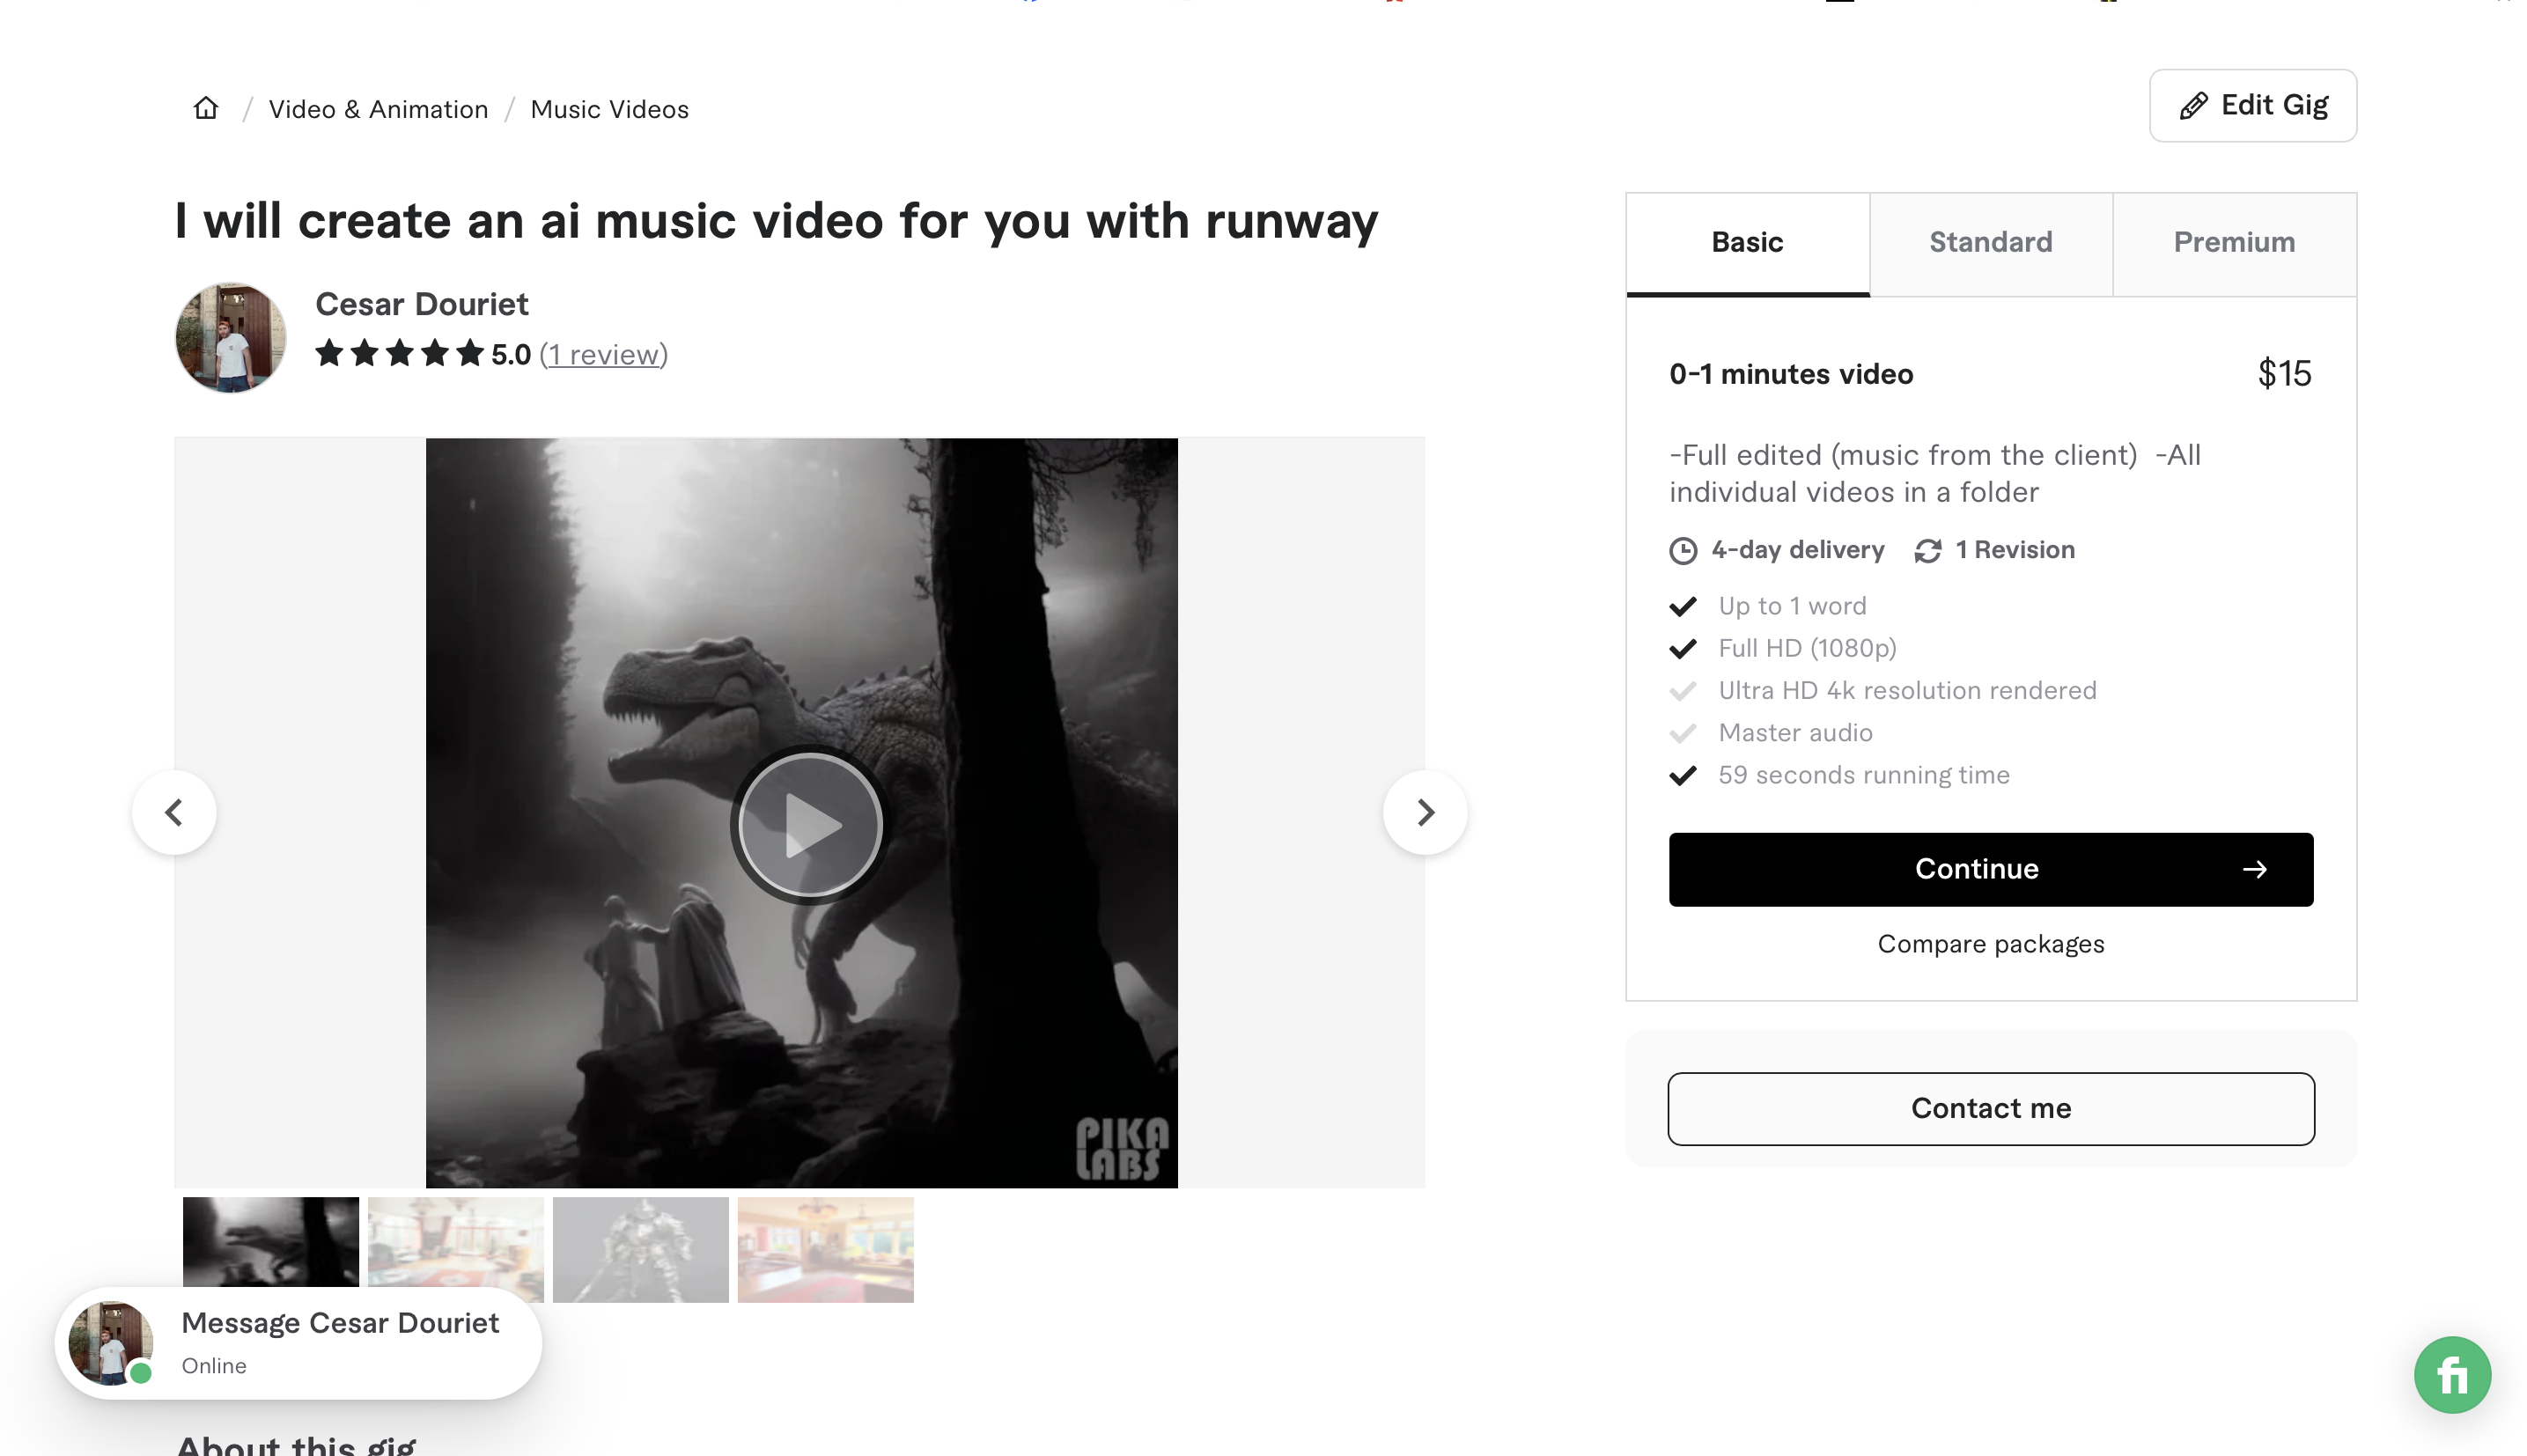Click Cesar Douriet's round profile photo
The width and height of the screenshot is (2527, 1456).
point(231,337)
